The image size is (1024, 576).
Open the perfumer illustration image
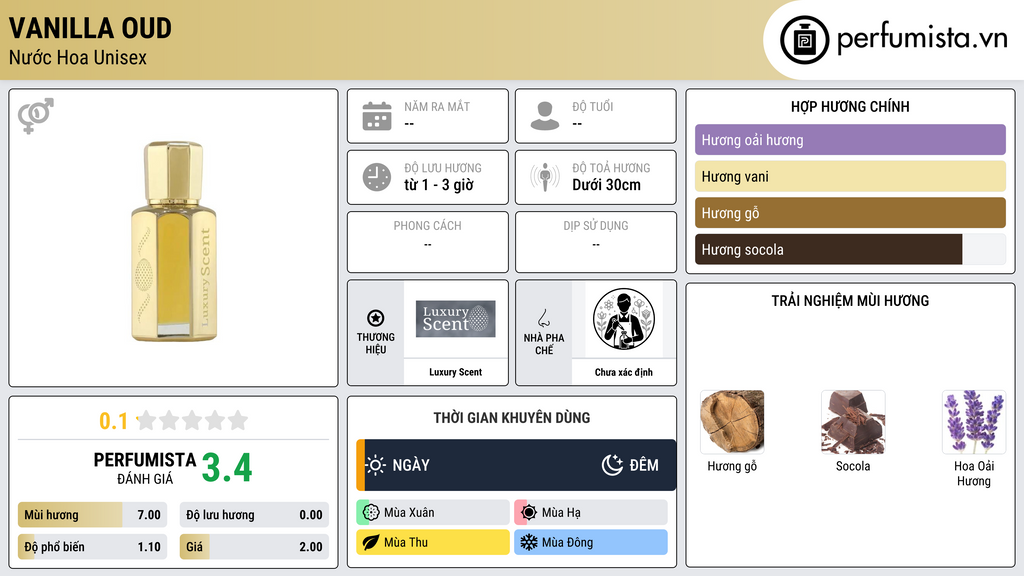[x=624, y=319]
